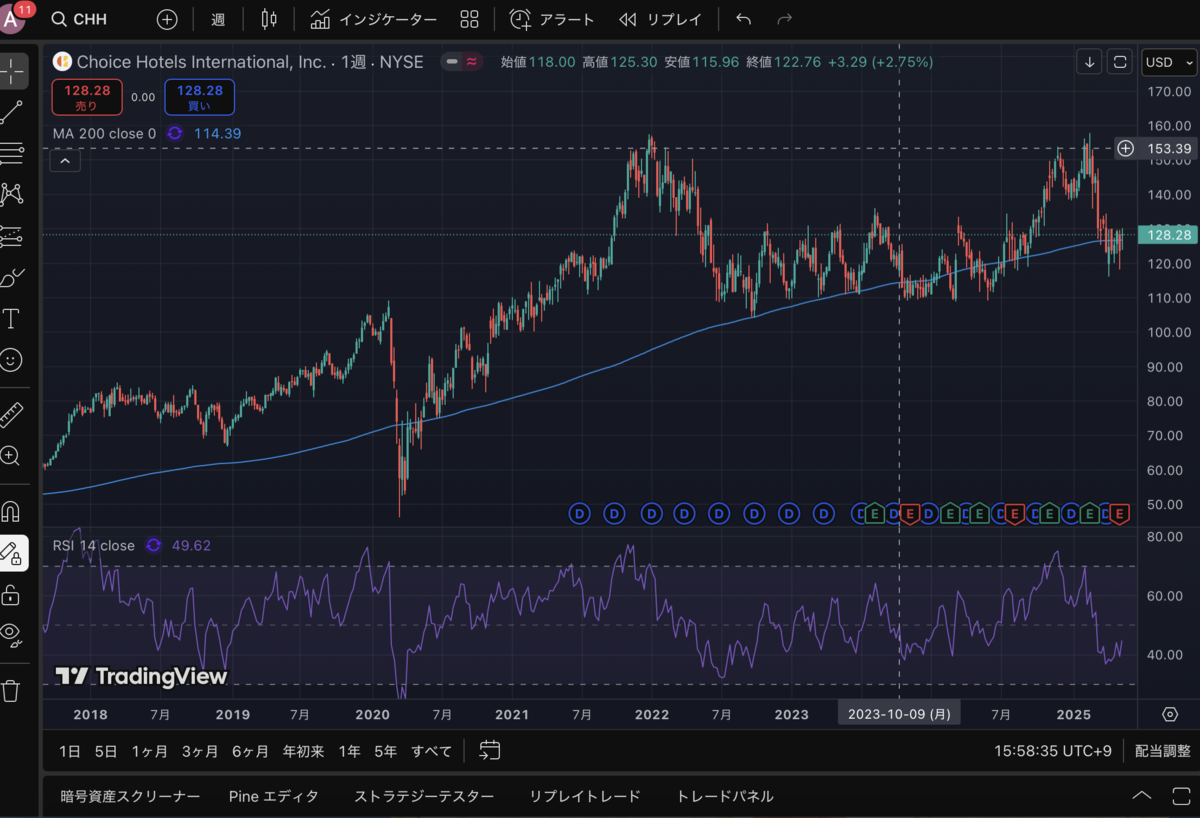Open the インジケーター indicators dialog
The width and height of the screenshot is (1200, 818).
(x=373, y=19)
